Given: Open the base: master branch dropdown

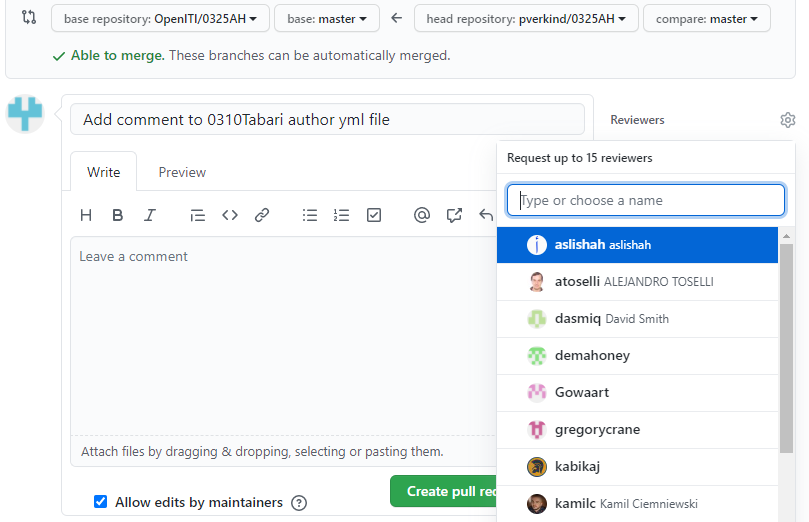Looking at the screenshot, I should tap(327, 19).
